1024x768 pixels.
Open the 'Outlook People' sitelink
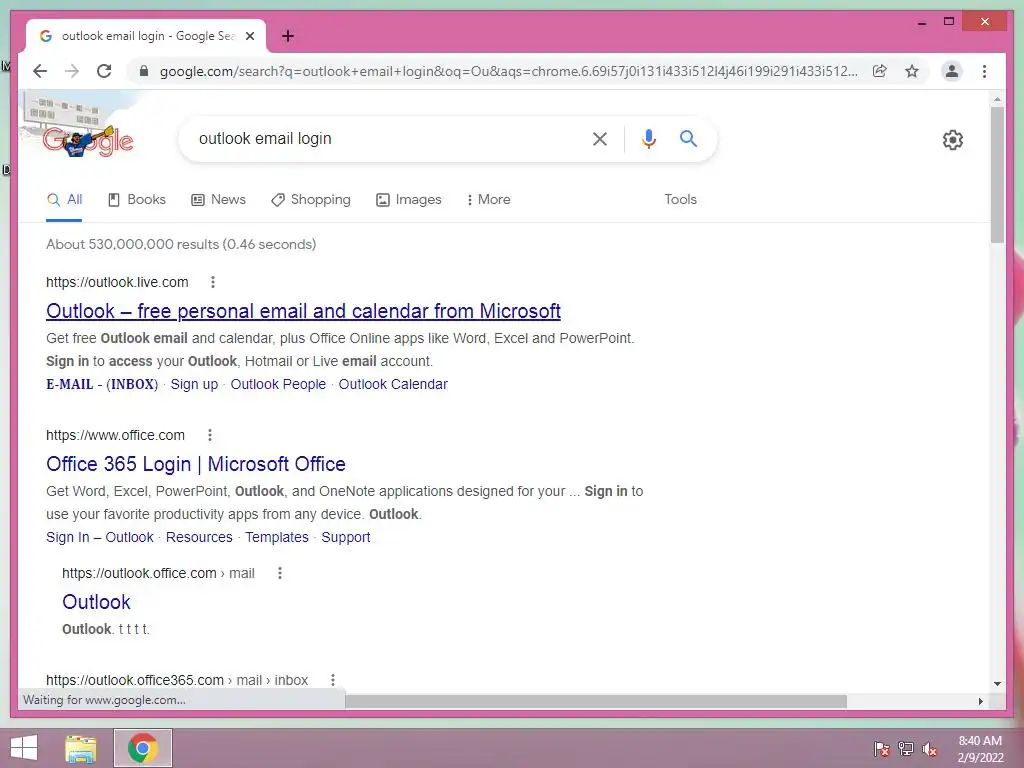278,384
